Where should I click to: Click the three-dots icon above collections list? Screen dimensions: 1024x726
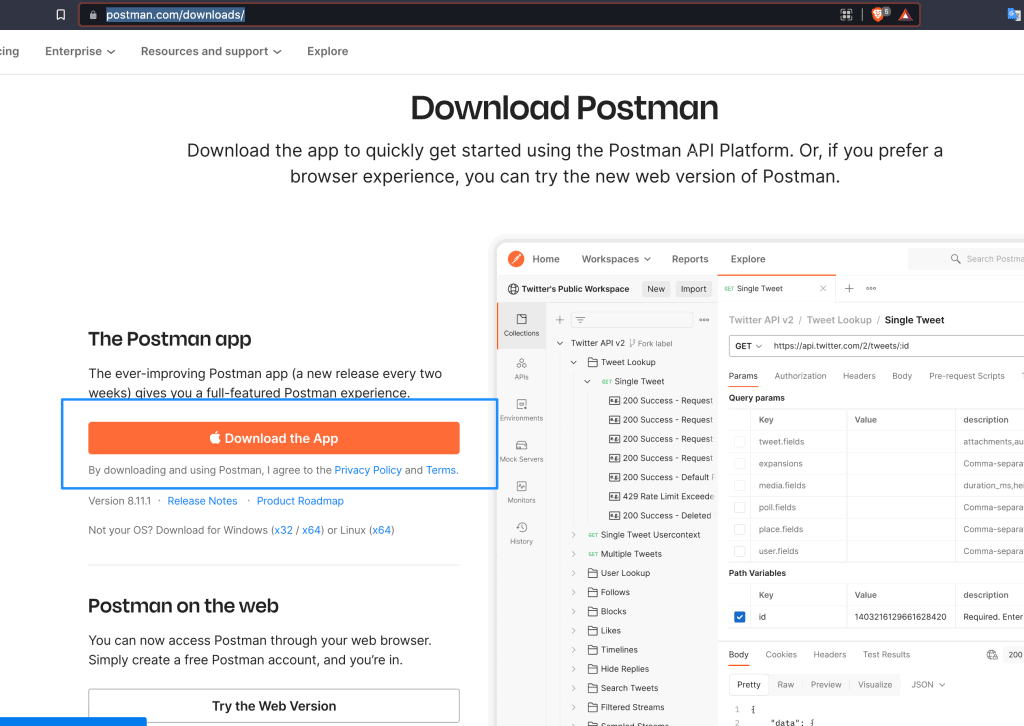click(704, 320)
